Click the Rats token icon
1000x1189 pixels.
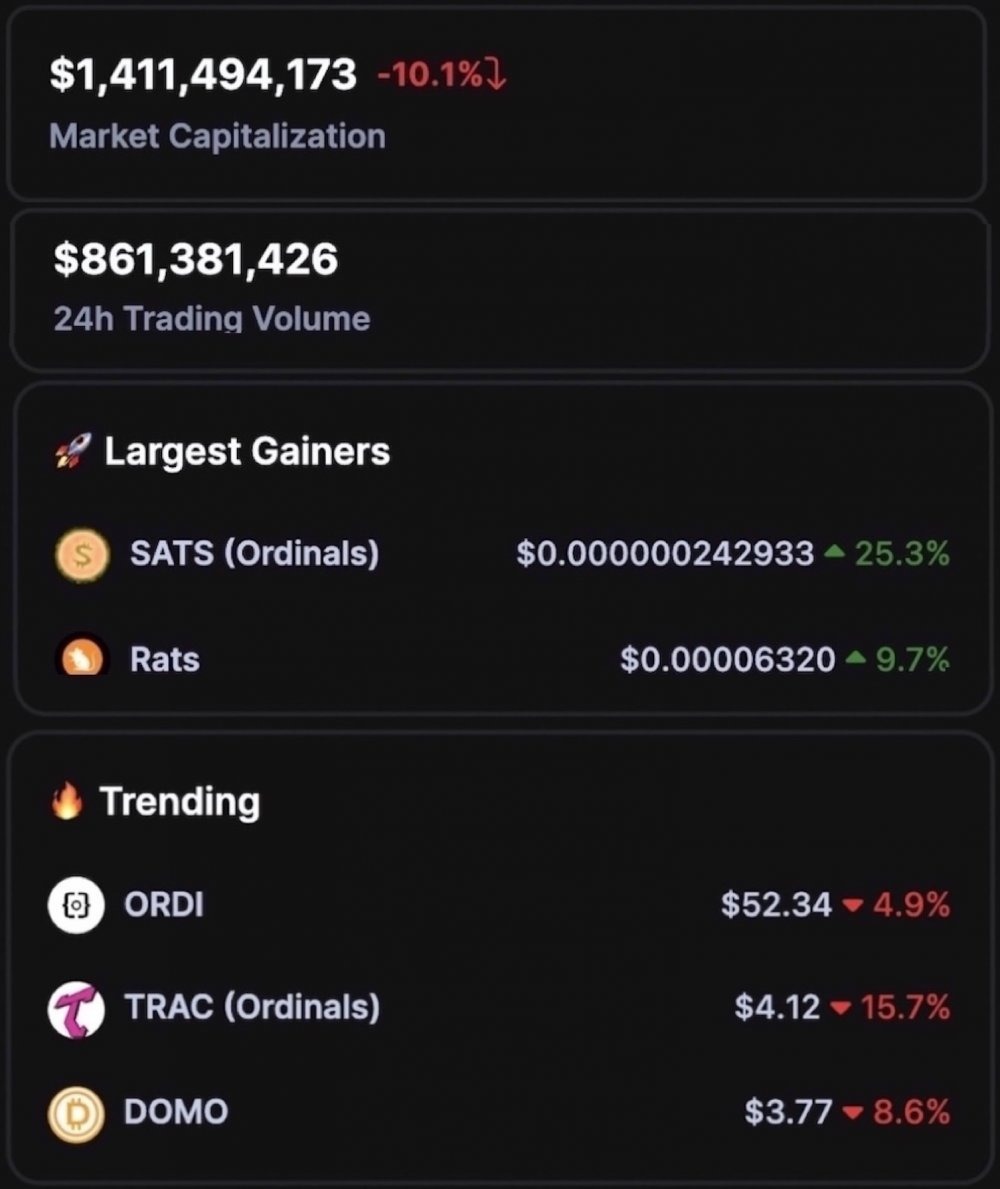coord(82,657)
